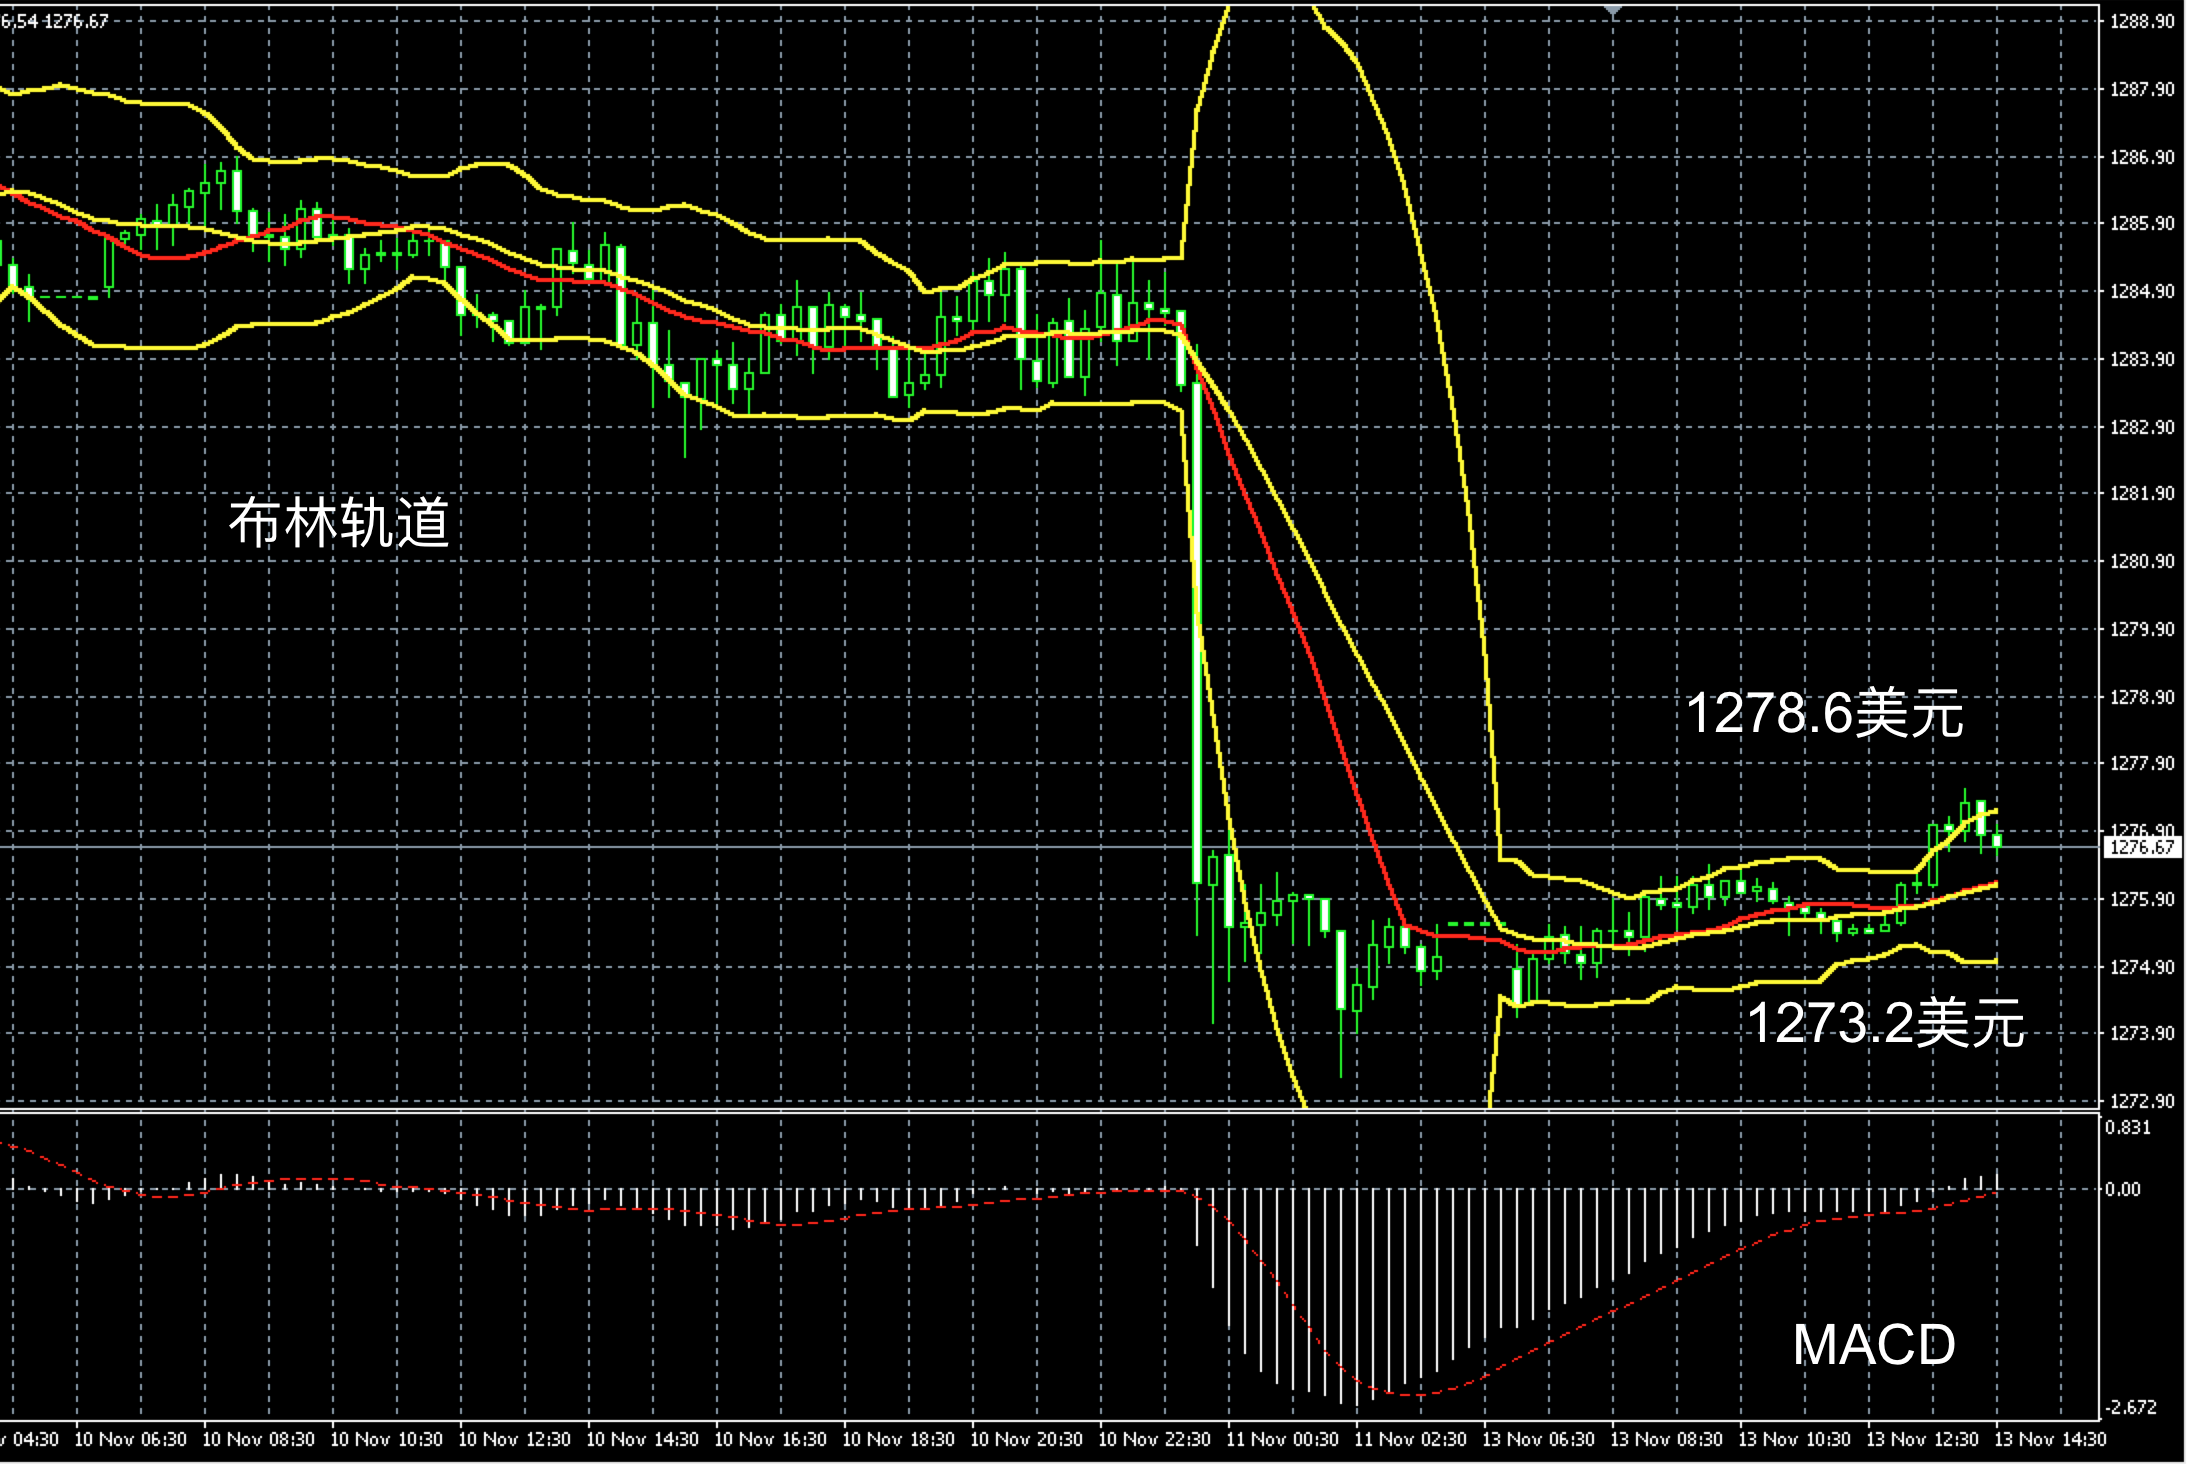The image size is (2188, 1464).
Task: Click the 11 Nov 02:30 time label
Action: (1410, 1440)
